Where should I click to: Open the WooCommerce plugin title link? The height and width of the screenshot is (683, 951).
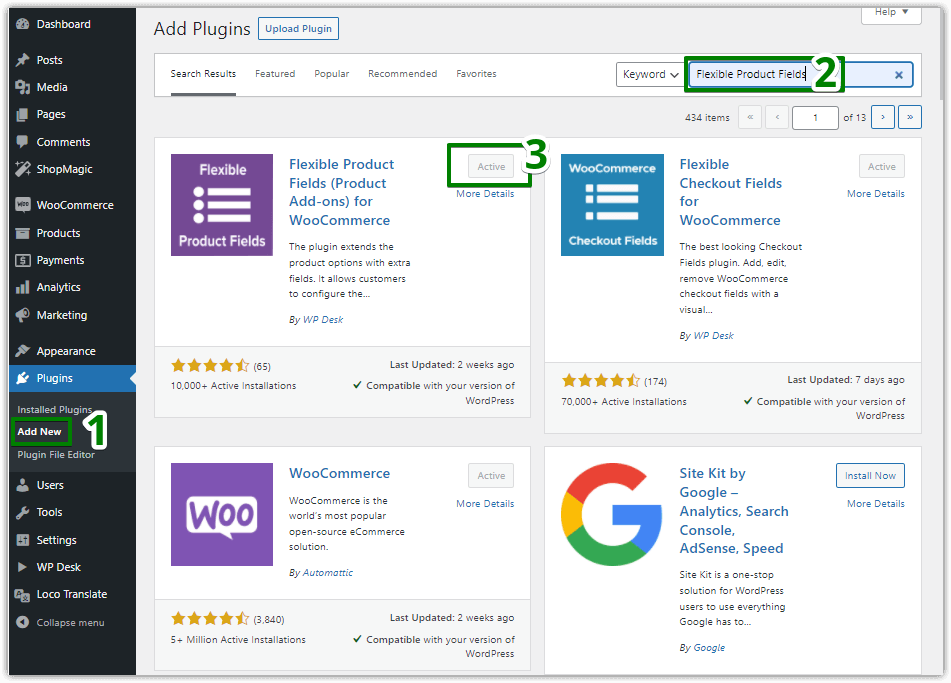pos(339,474)
